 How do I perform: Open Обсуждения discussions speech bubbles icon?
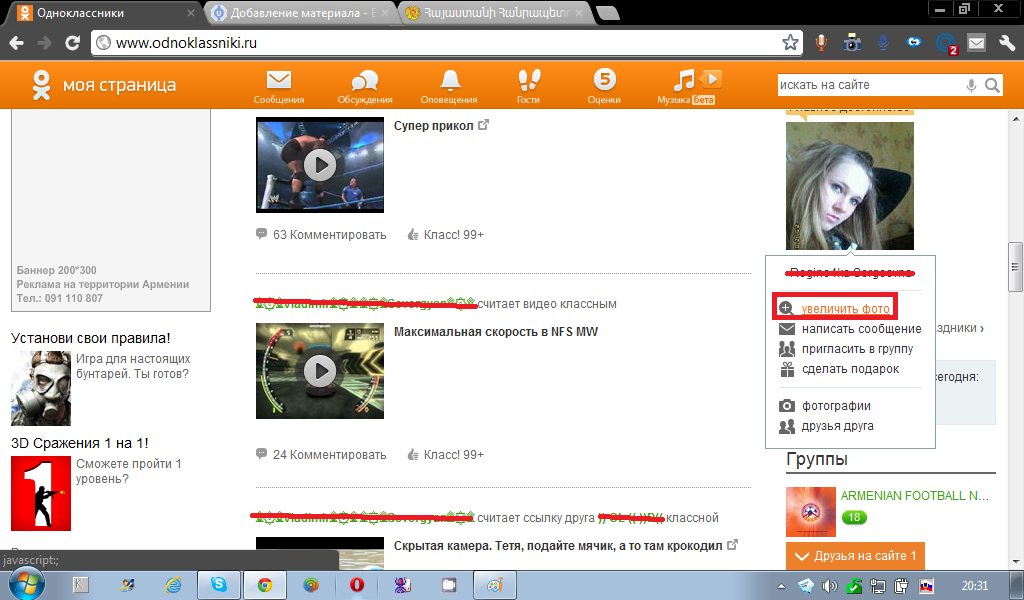coord(364,81)
